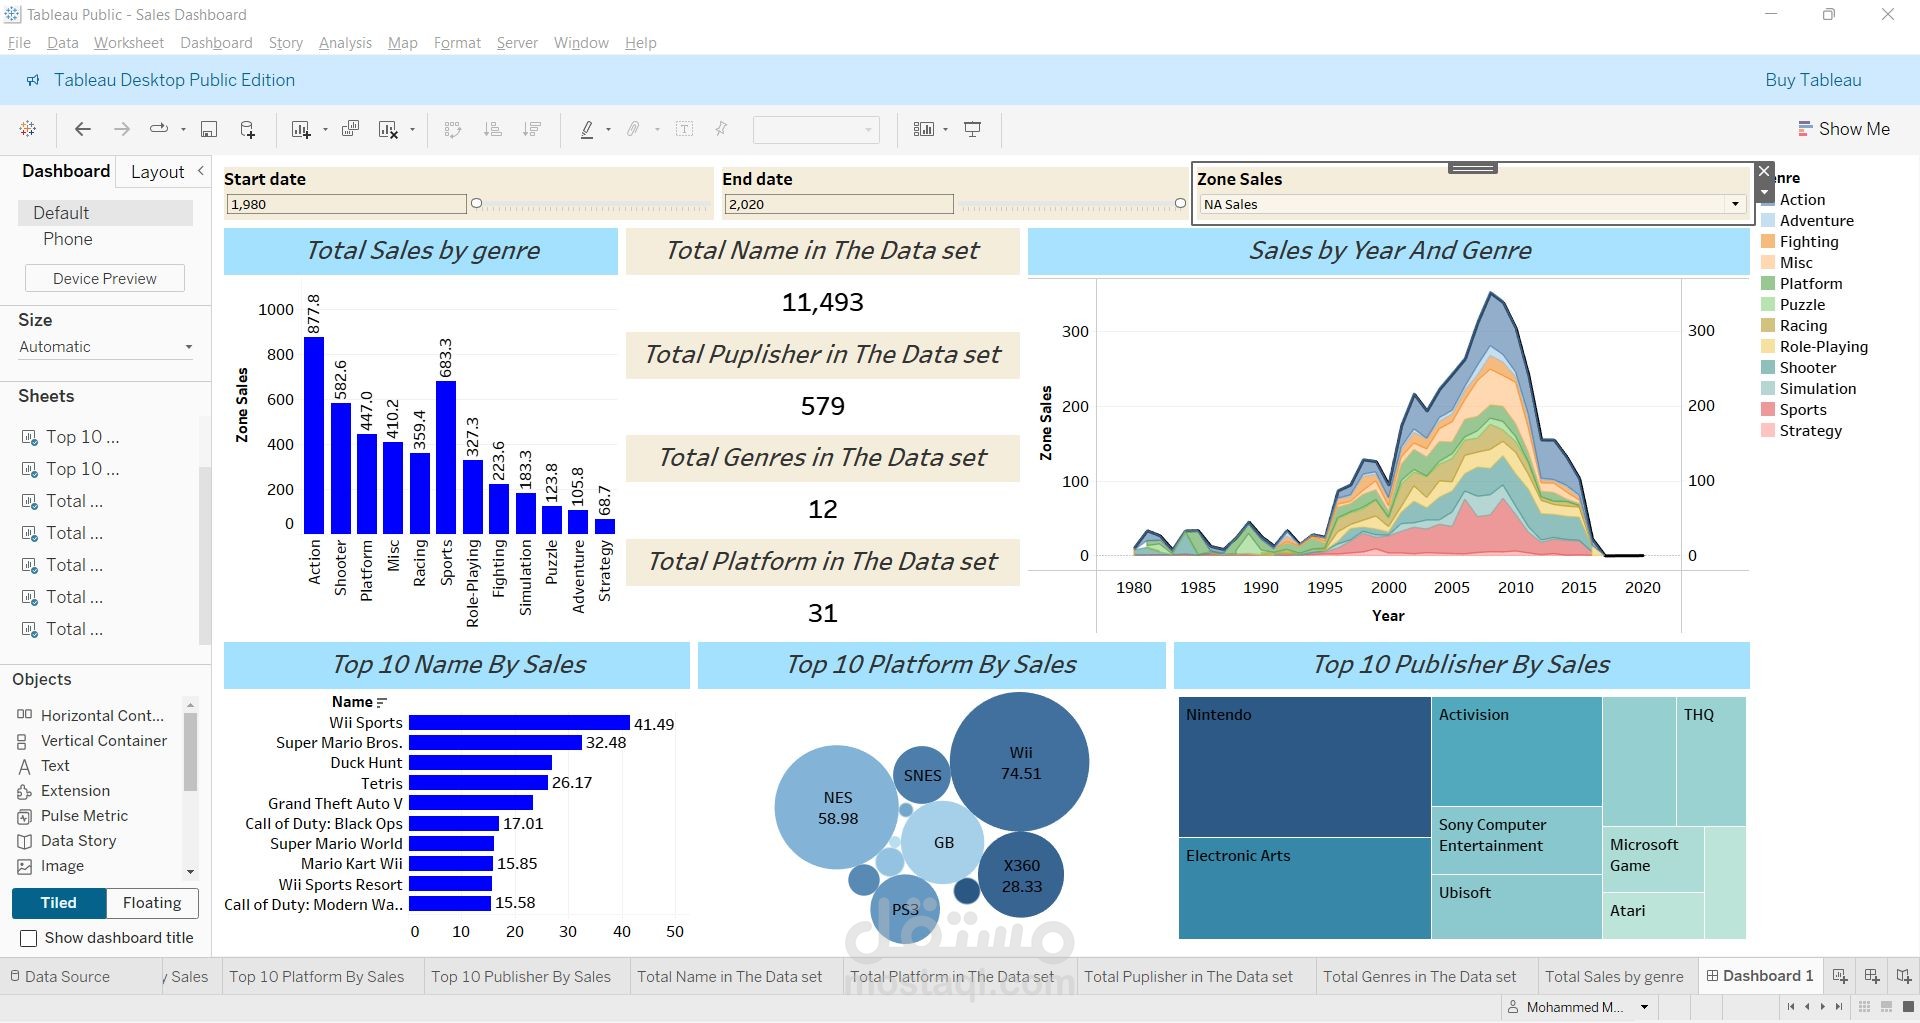Click the Show/Hide cards icon
Screen dimensions: 1920x1023
(x=924, y=129)
